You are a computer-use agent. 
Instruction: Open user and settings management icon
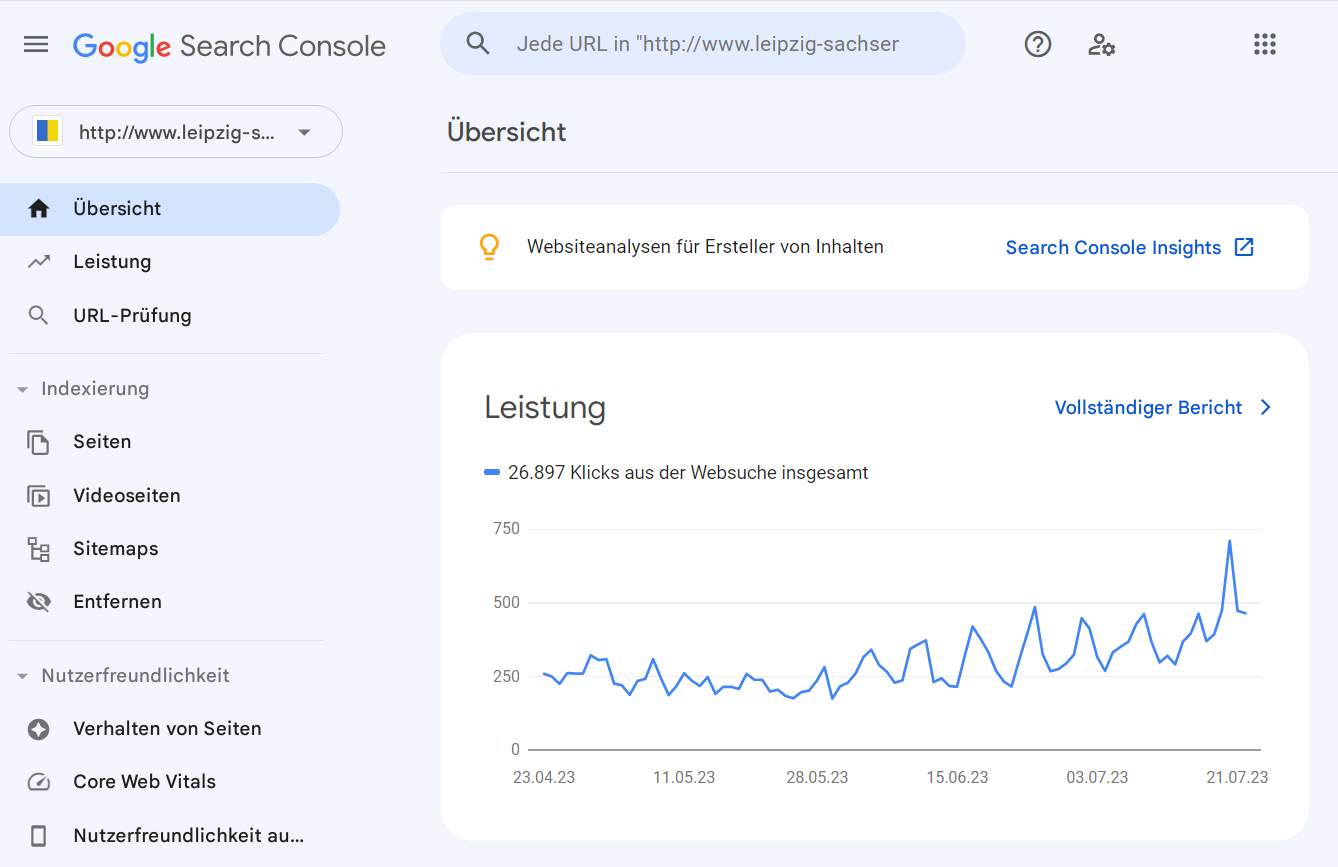[x=1101, y=44]
